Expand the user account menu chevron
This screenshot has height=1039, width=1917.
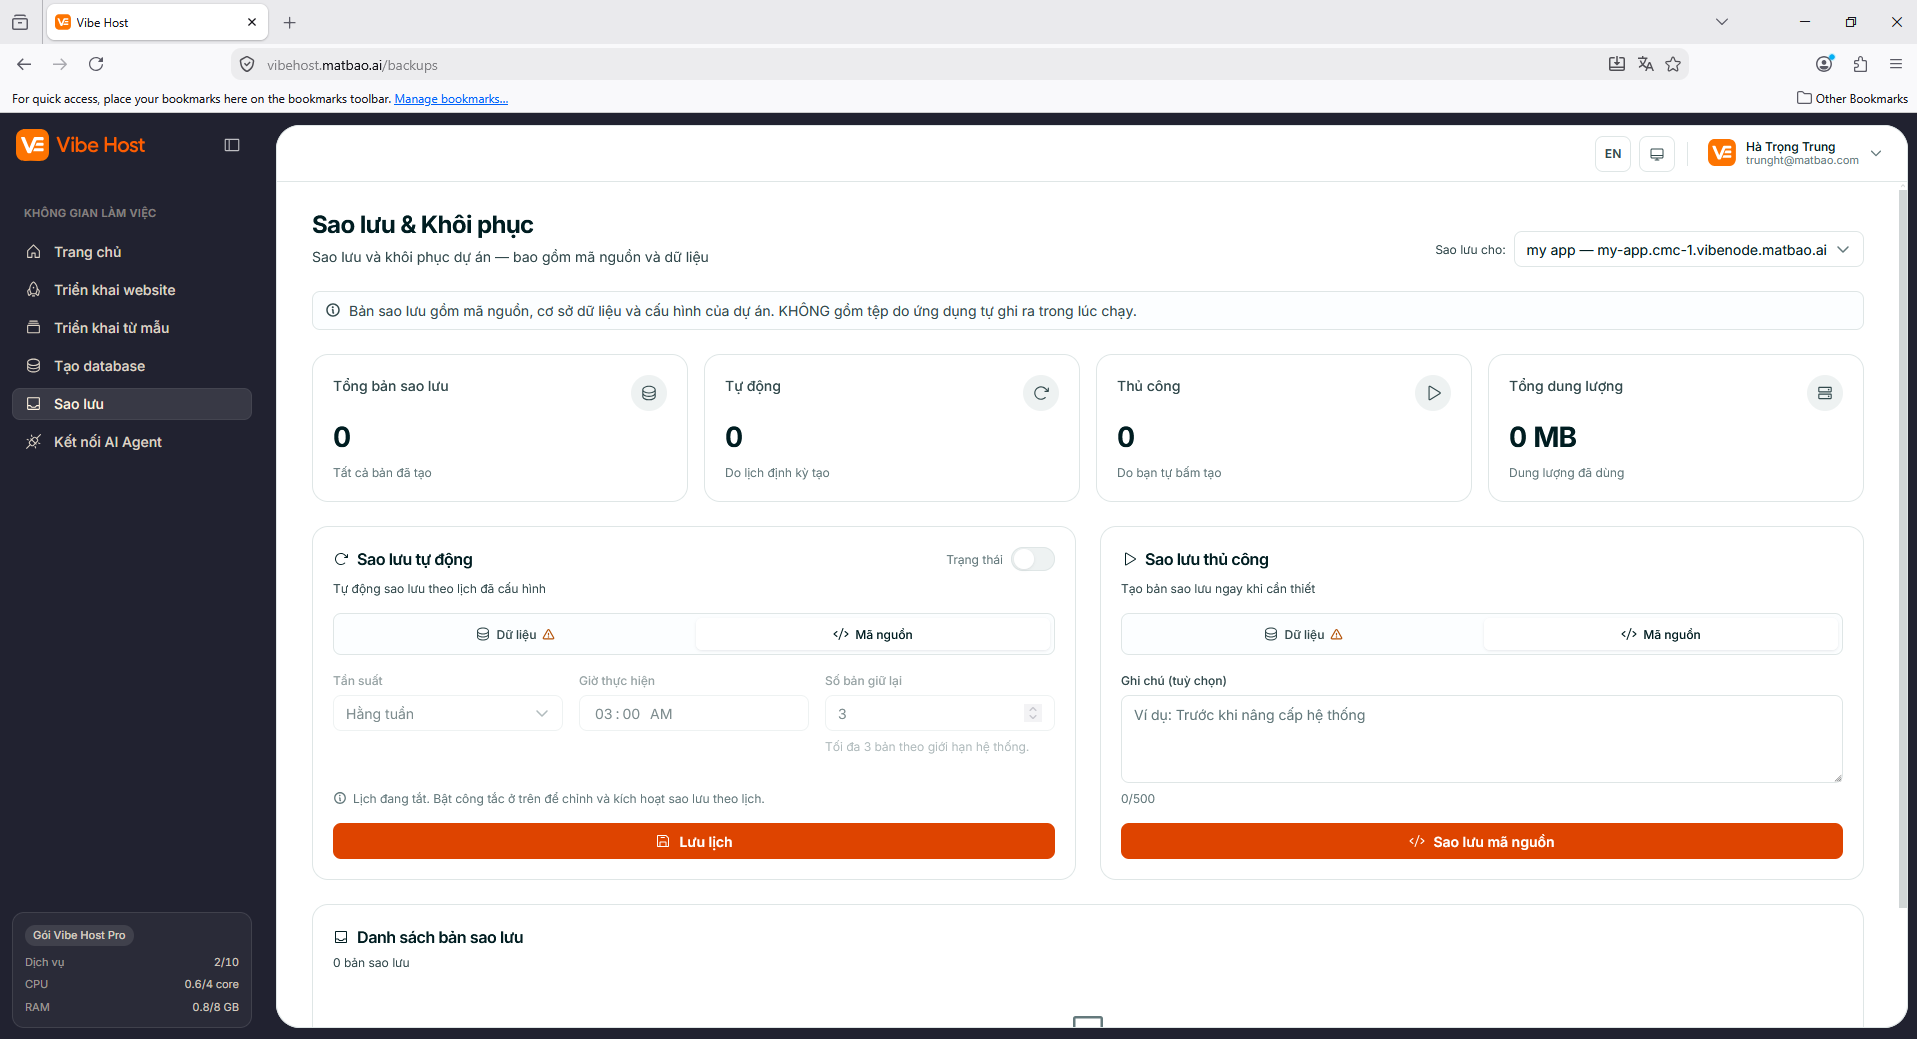[x=1876, y=153]
